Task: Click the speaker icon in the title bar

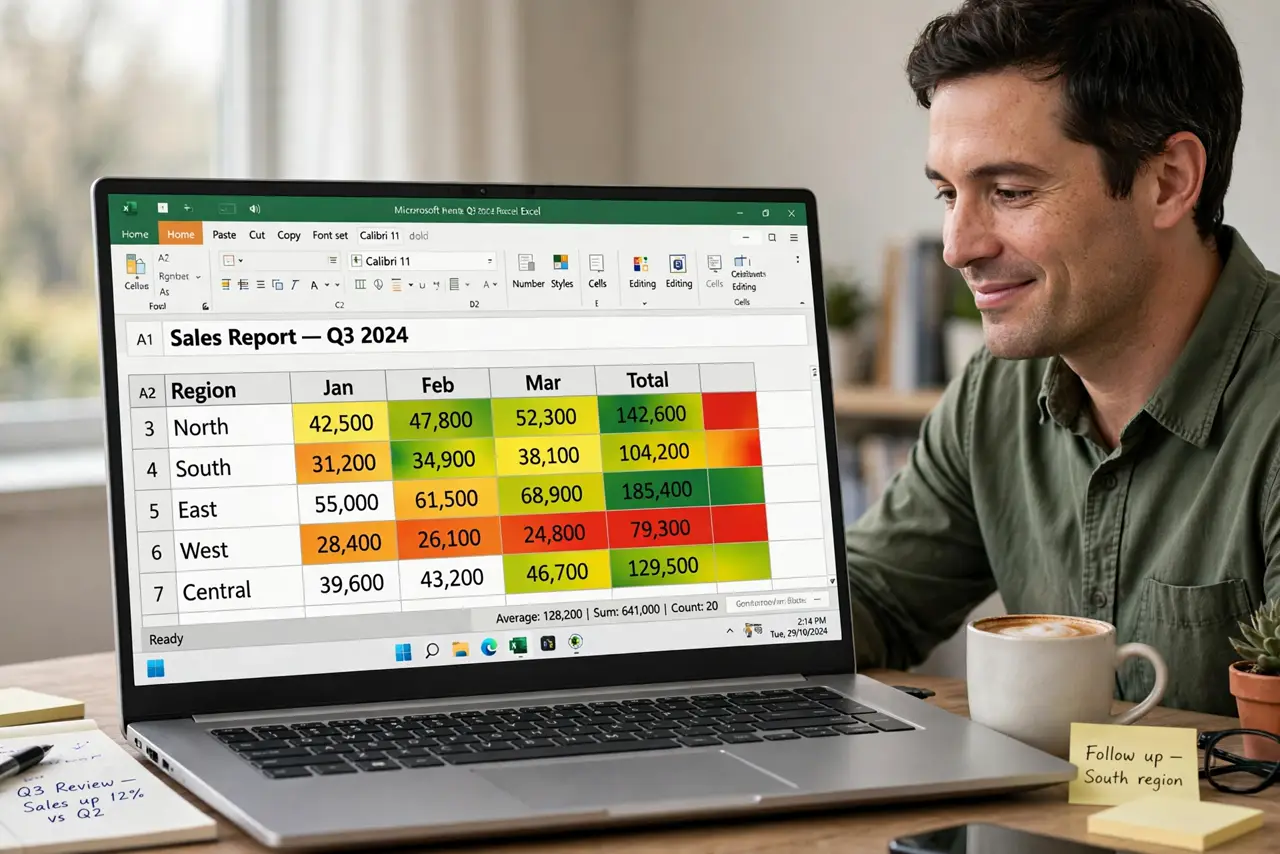Action: pos(254,209)
